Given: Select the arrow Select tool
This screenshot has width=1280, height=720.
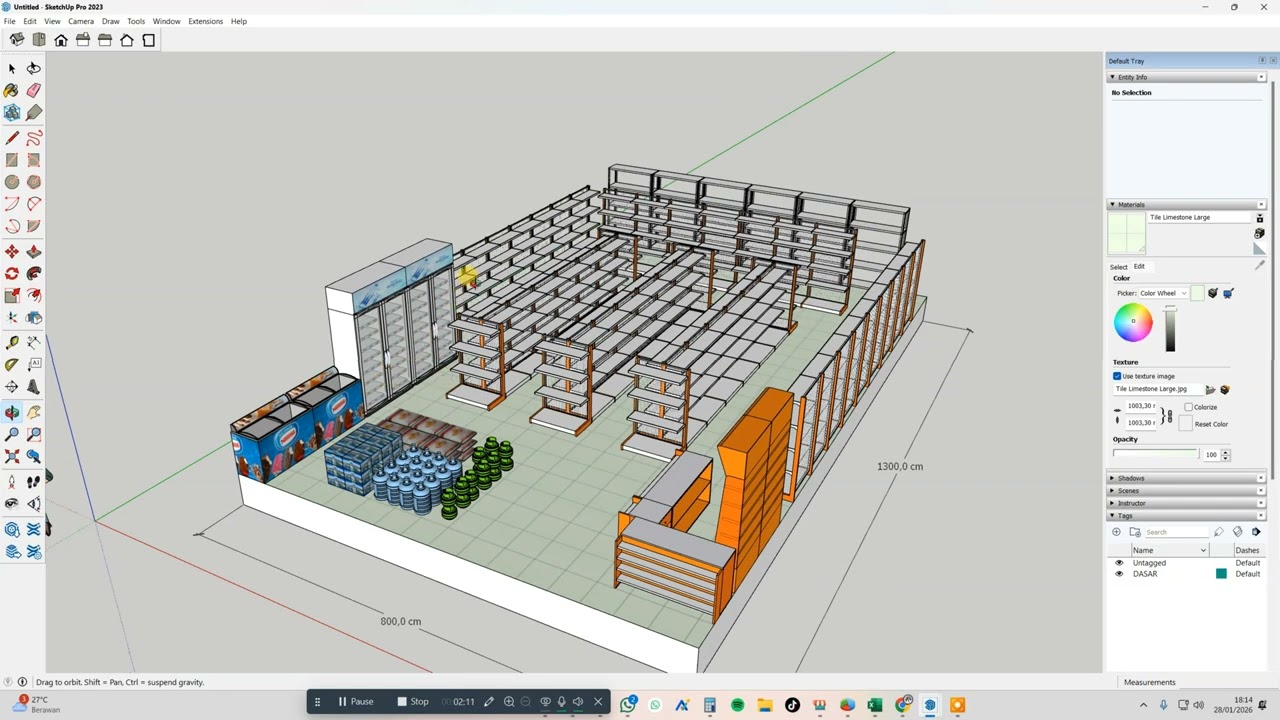Looking at the screenshot, I should coord(12,68).
